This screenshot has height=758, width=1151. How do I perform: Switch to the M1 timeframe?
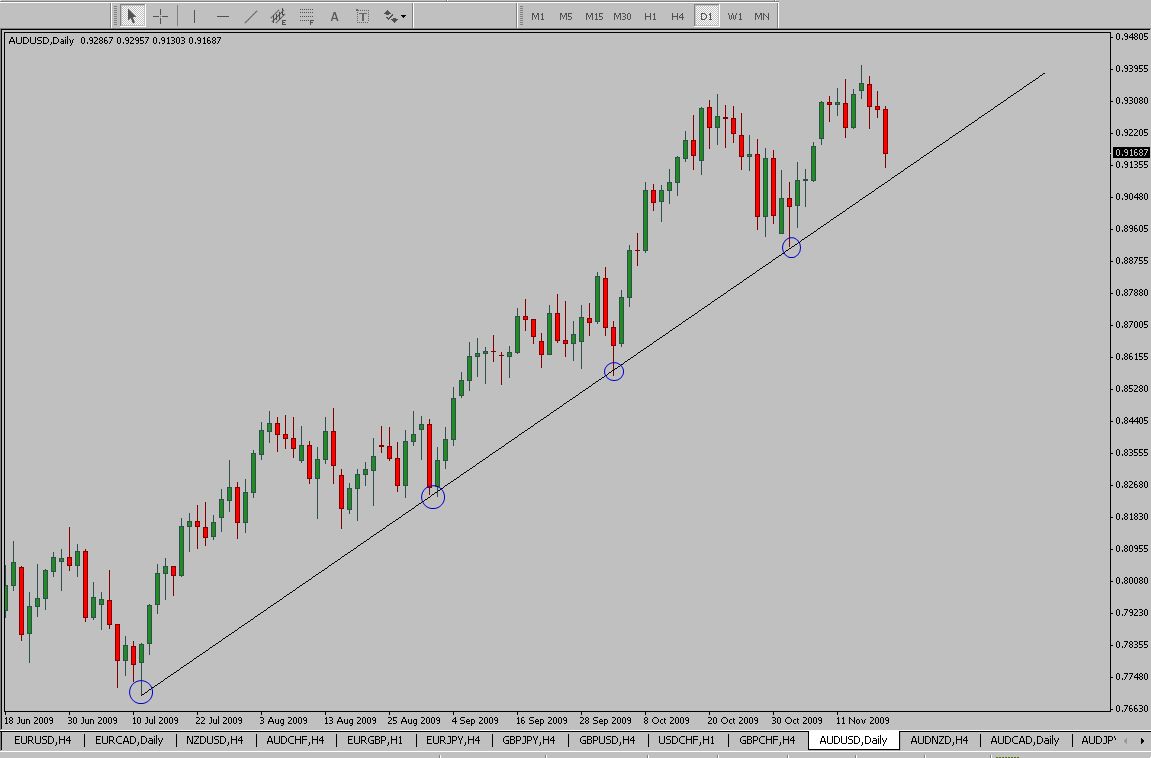[x=538, y=16]
